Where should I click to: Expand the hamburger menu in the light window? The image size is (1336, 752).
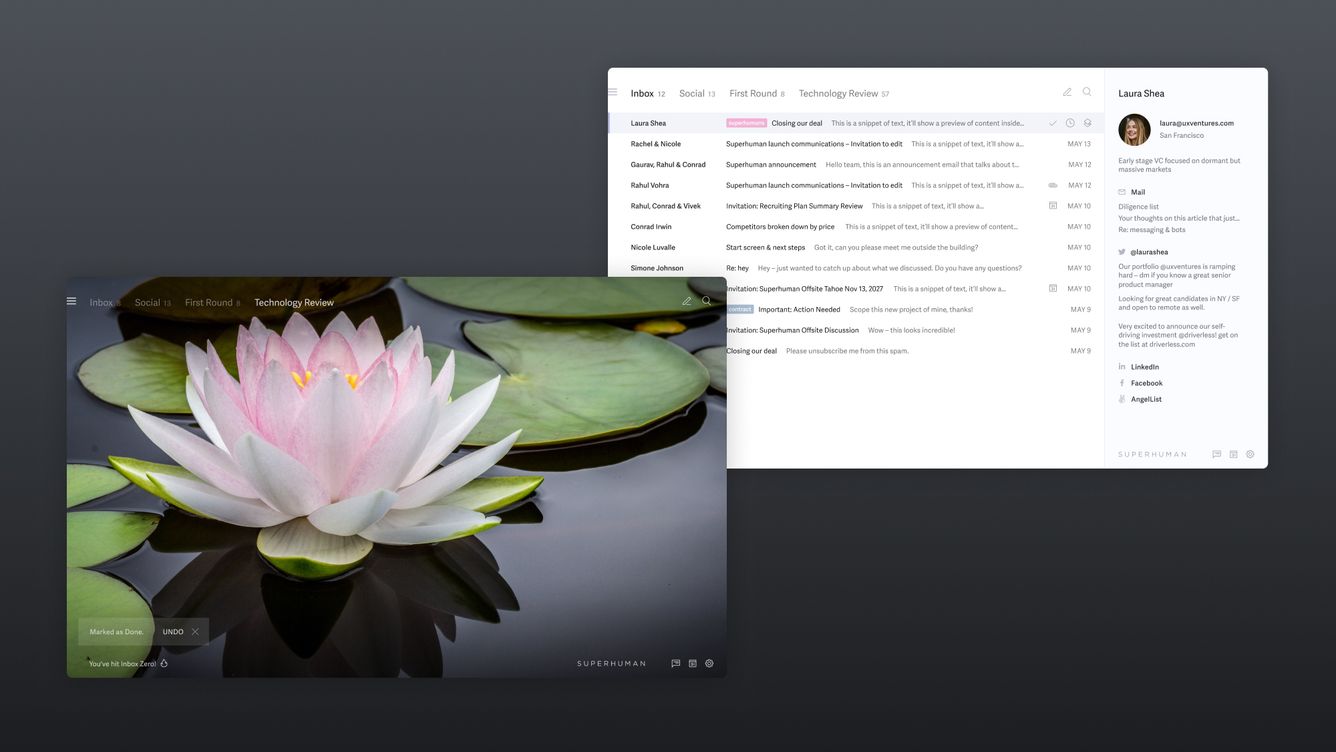point(612,91)
